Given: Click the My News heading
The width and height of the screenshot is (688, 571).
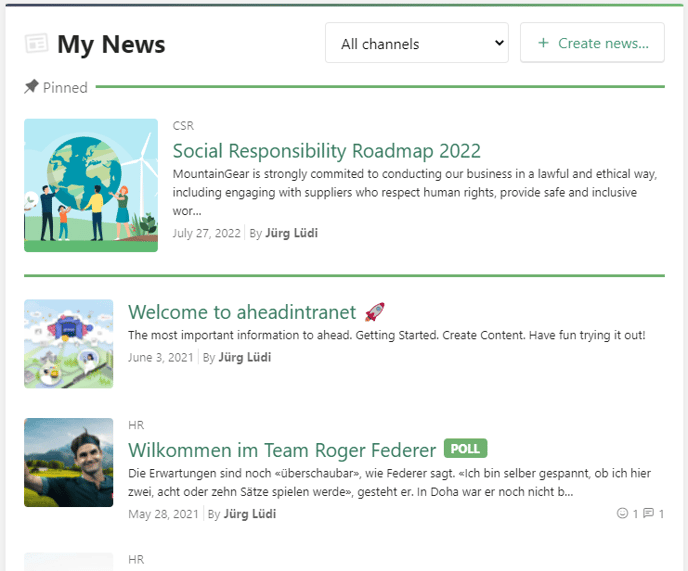Looking at the screenshot, I should (x=111, y=44).
